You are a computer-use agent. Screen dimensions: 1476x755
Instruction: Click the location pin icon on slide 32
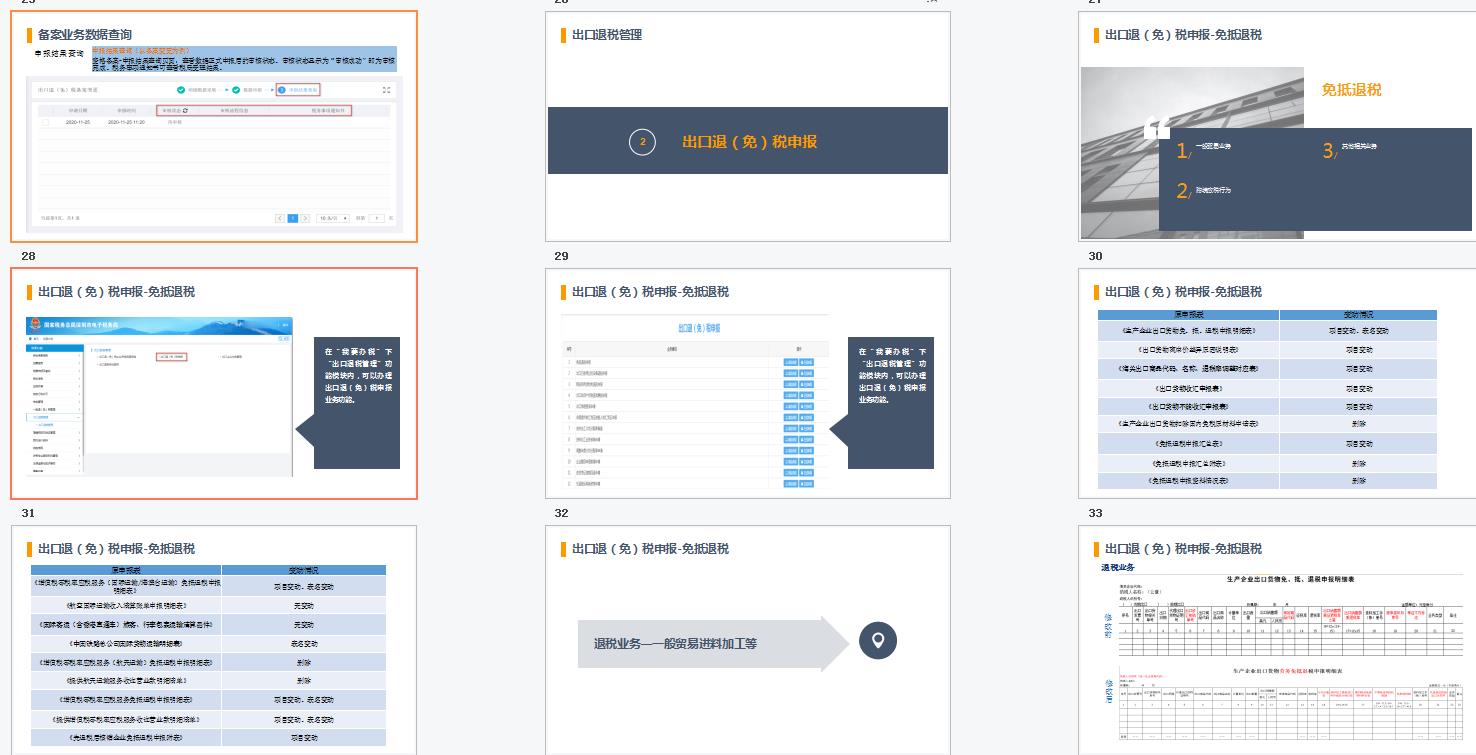coord(878,641)
